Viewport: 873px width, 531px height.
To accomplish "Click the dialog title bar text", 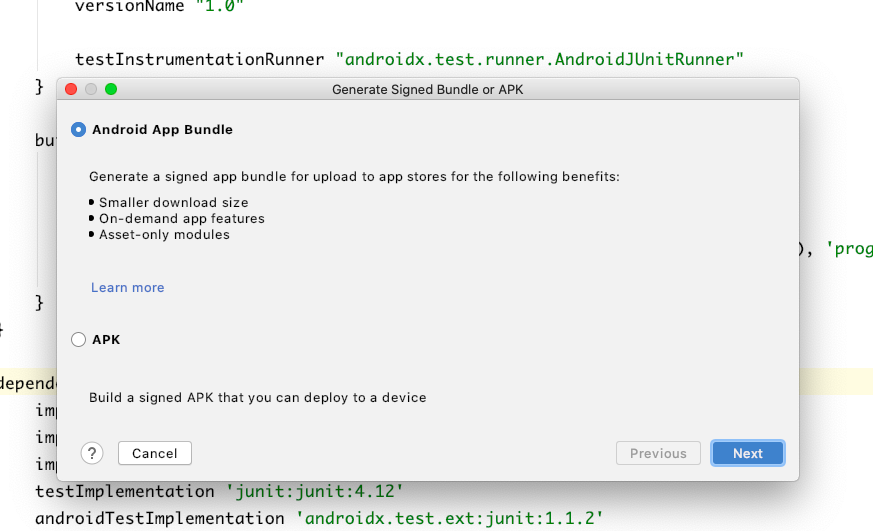I will (428, 90).
